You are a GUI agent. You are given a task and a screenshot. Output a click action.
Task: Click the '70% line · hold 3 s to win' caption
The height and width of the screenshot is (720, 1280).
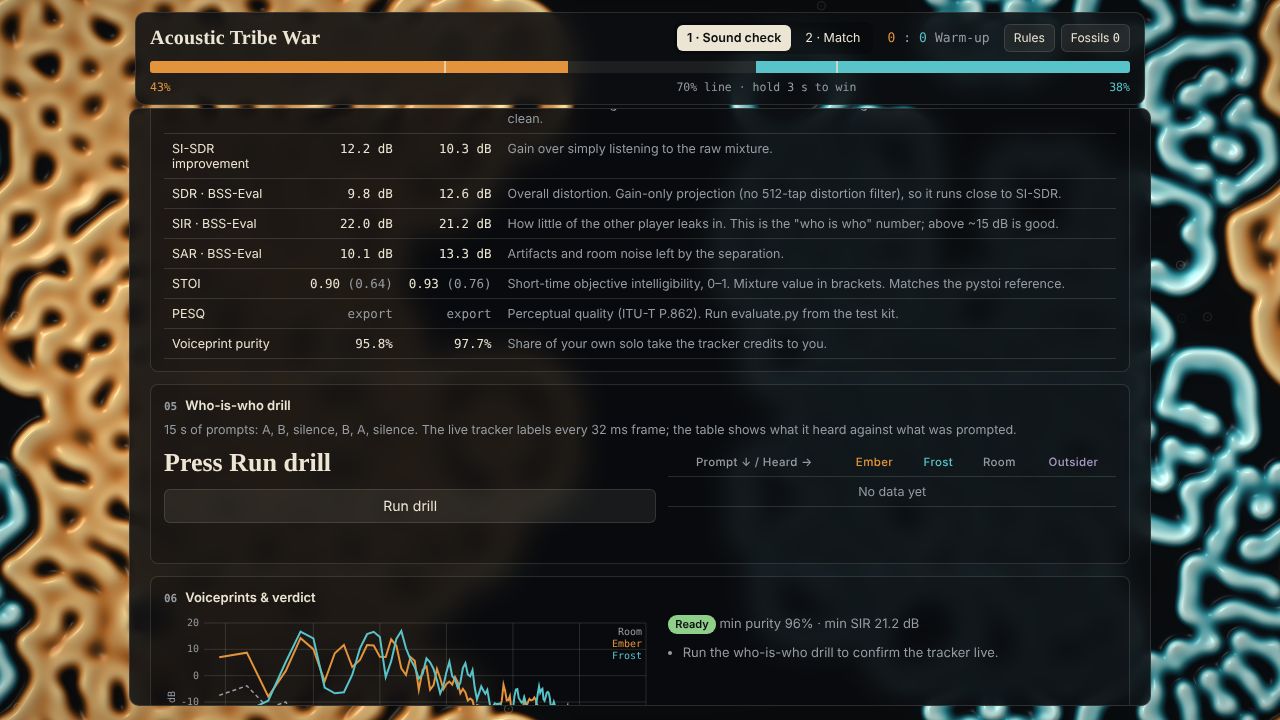(766, 87)
